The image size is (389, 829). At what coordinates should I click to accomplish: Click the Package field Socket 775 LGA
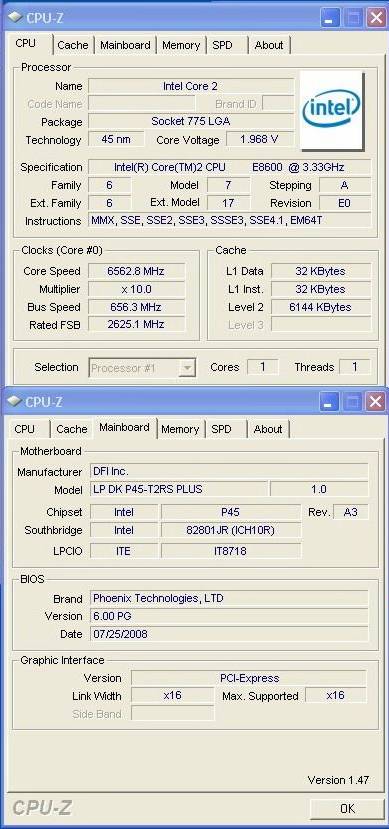[190, 122]
